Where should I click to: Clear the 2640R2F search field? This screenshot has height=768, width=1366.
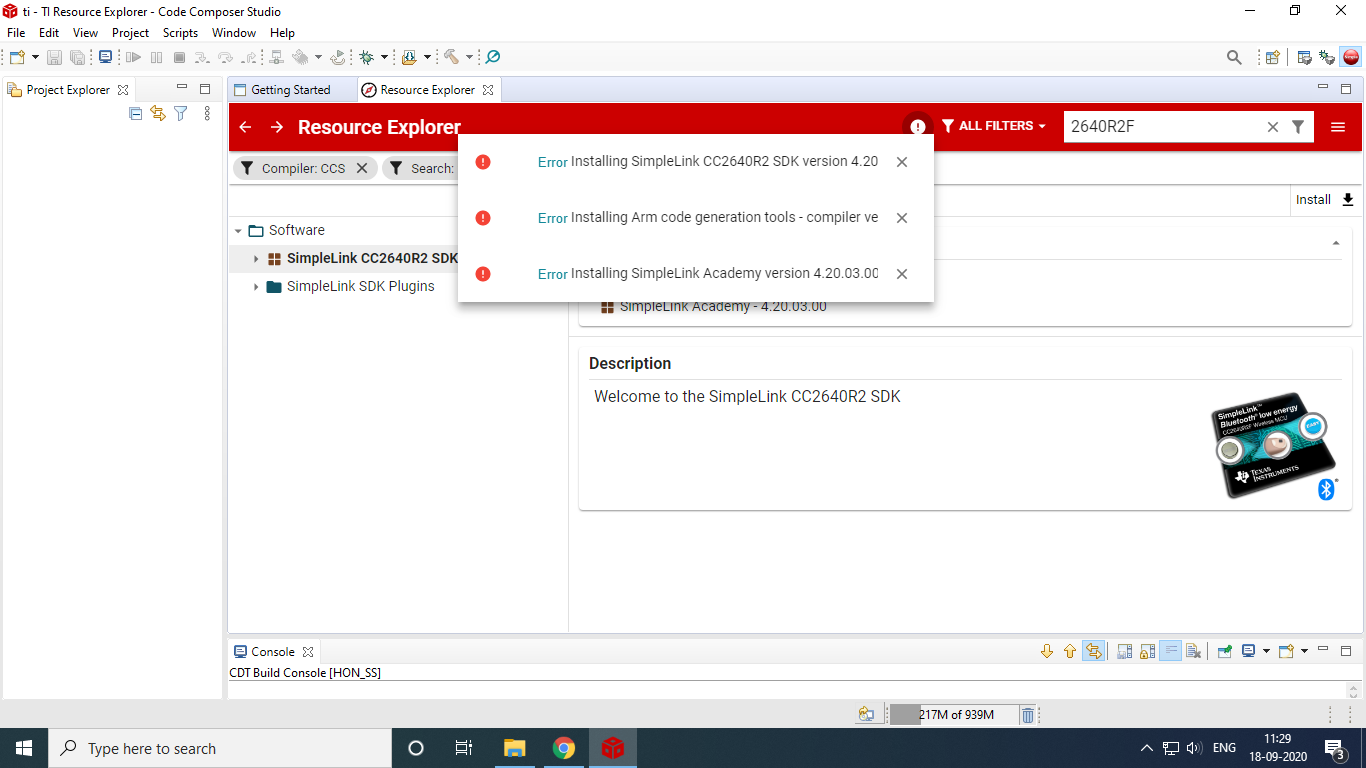click(1273, 127)
